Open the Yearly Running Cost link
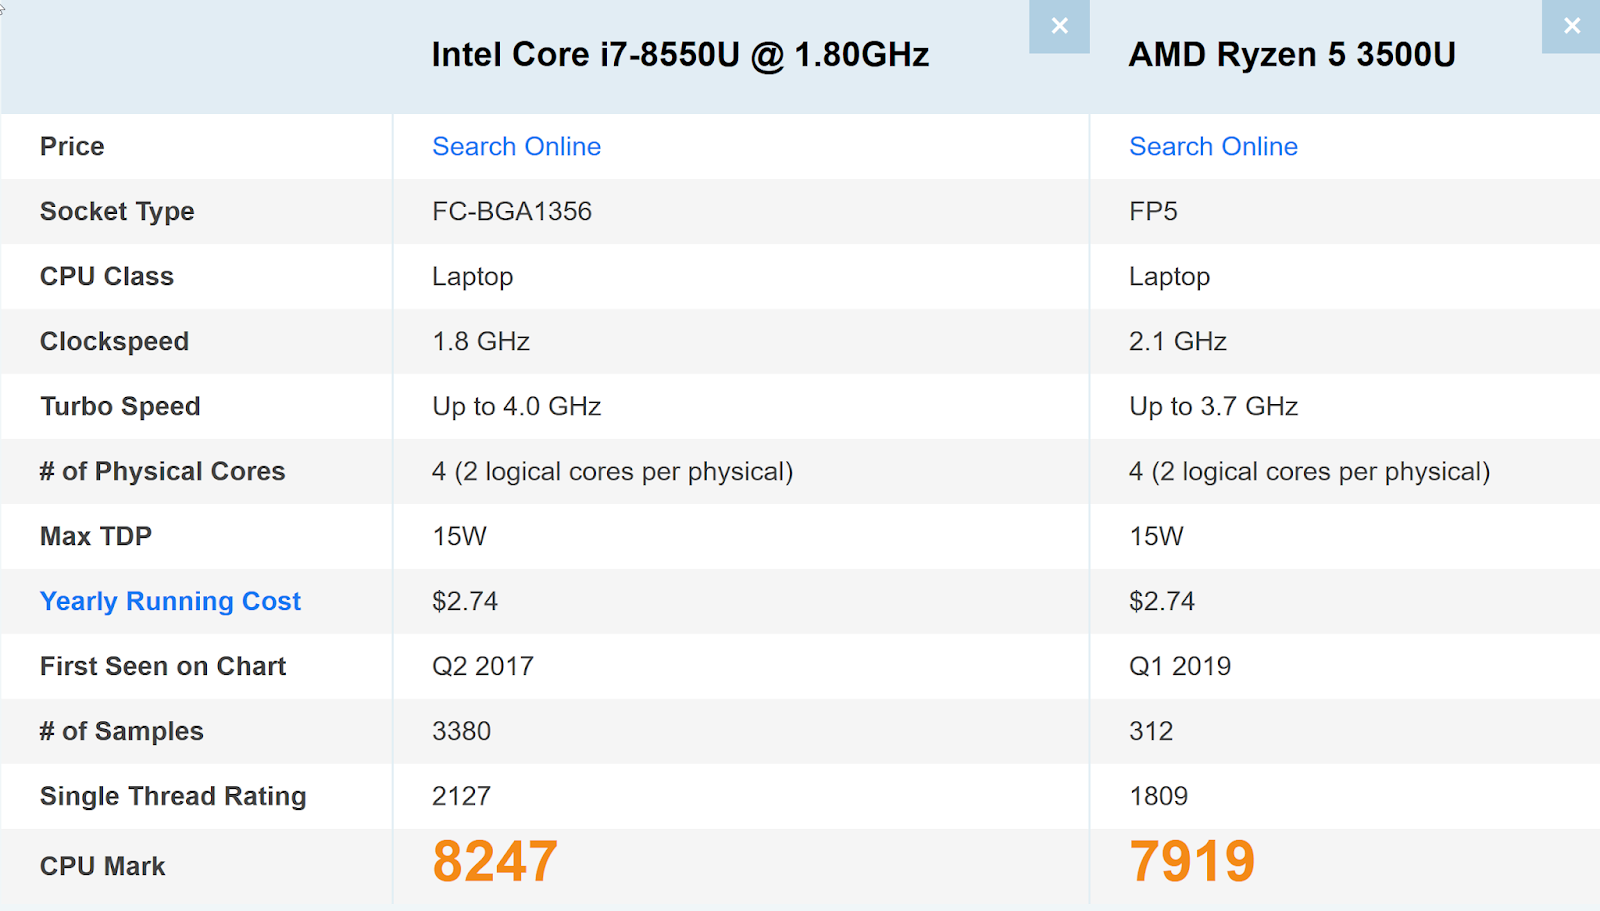The image size is (1600, 911). pyautogui.click(x=170, y=601)
